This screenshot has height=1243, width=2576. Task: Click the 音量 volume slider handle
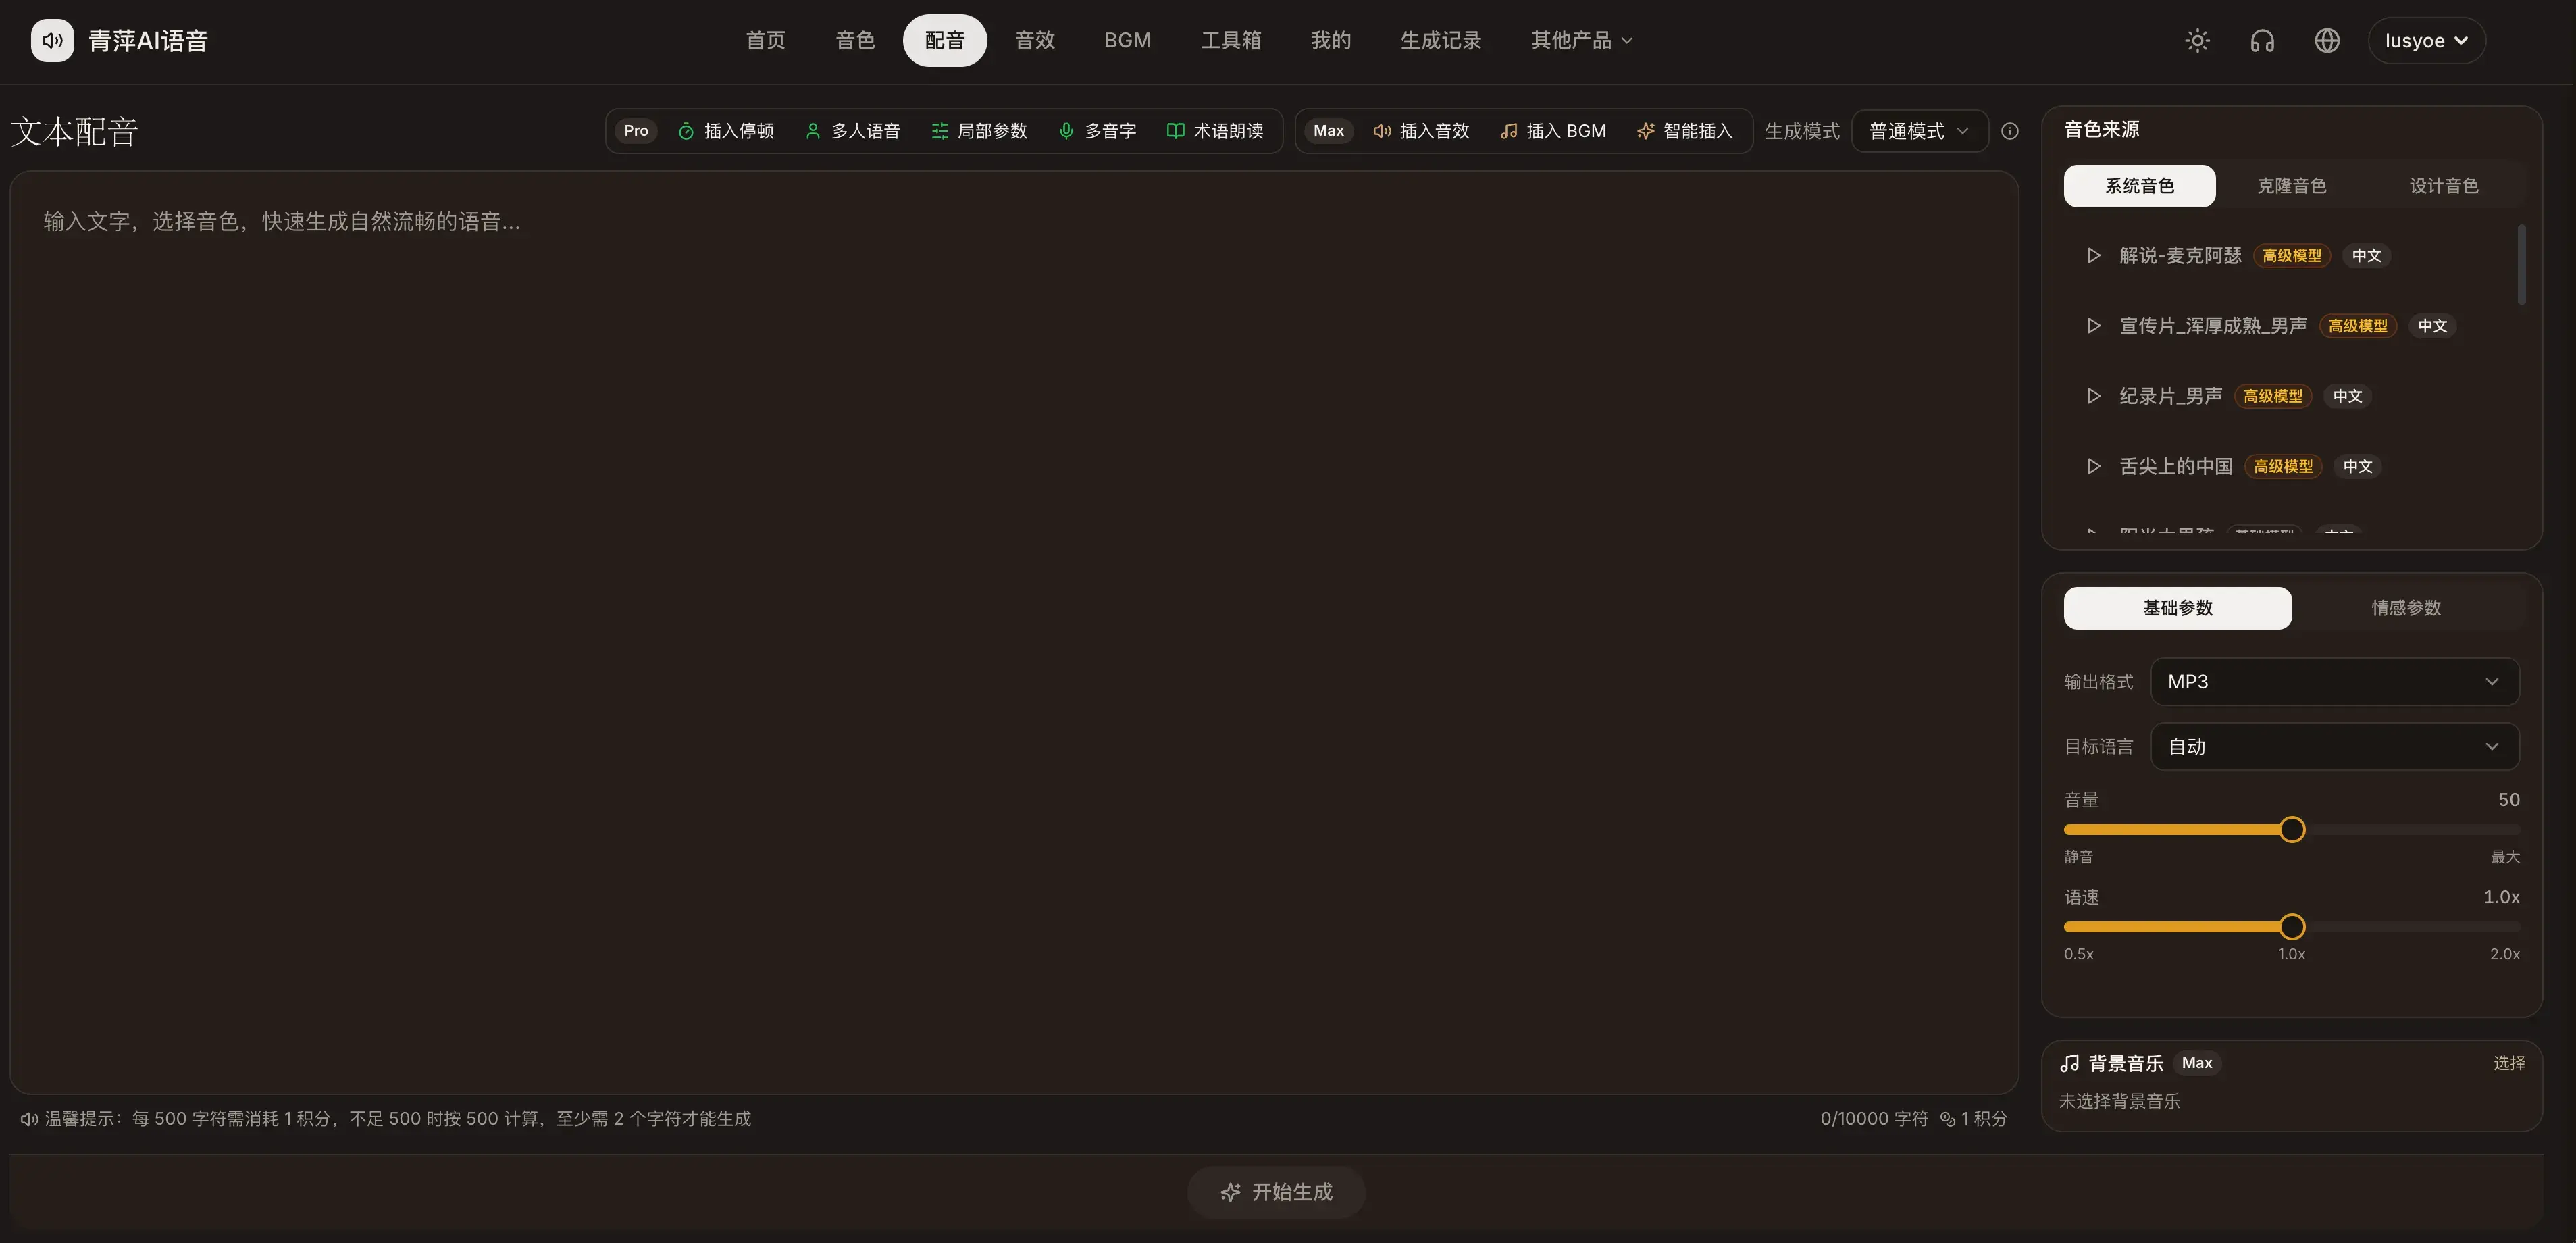[2292, 830]
